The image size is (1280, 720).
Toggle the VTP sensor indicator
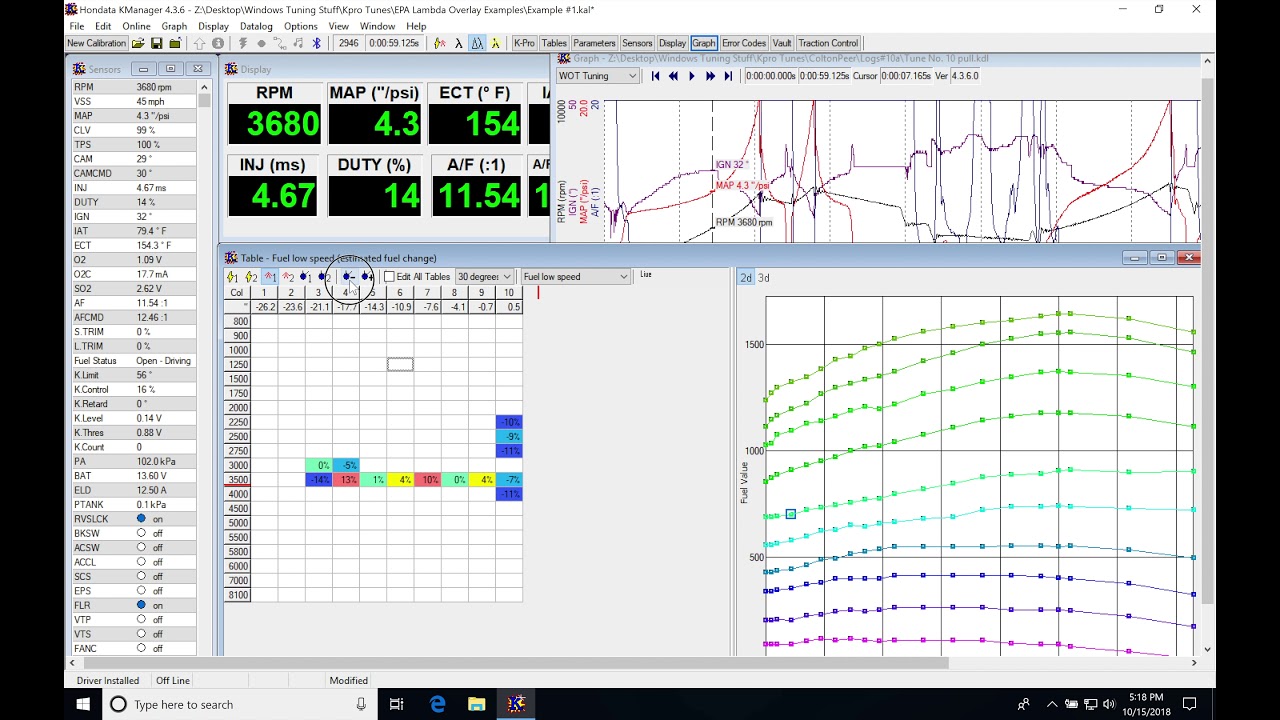tap(141, 620)
